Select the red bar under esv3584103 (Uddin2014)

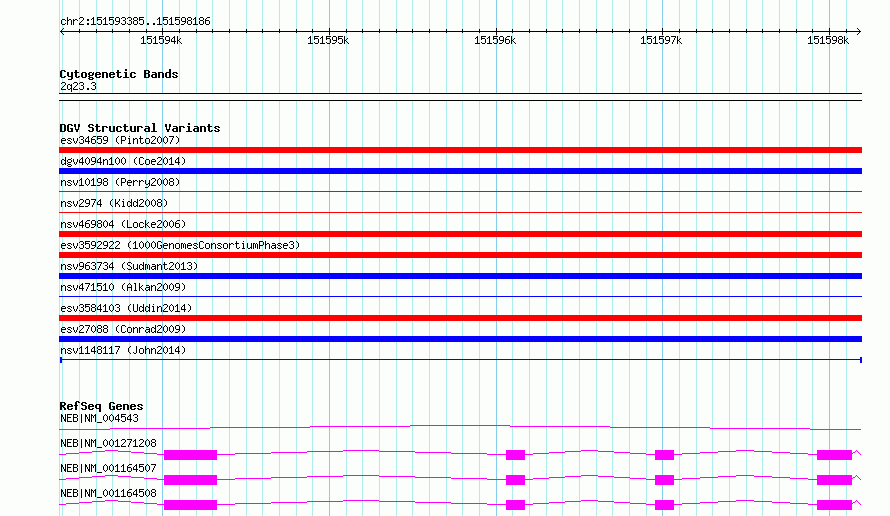[x=460, y=318]
